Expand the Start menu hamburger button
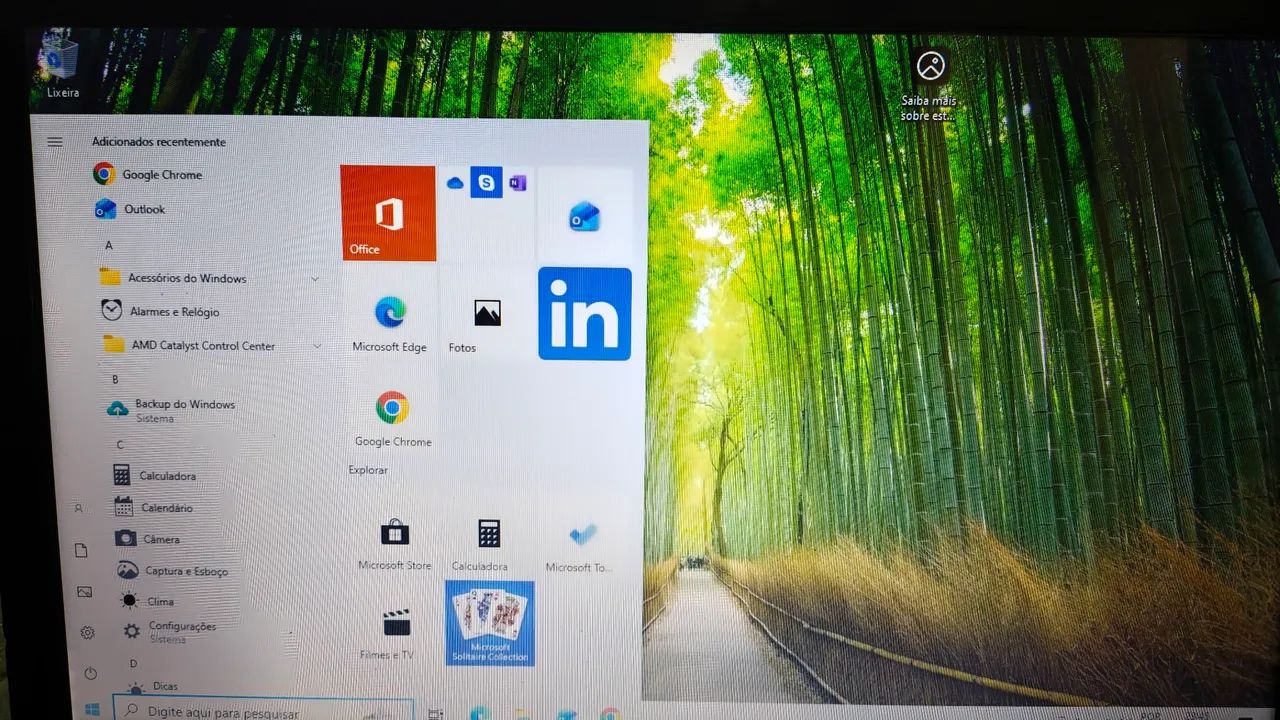The image size is (1280, 720). (54, 142)
